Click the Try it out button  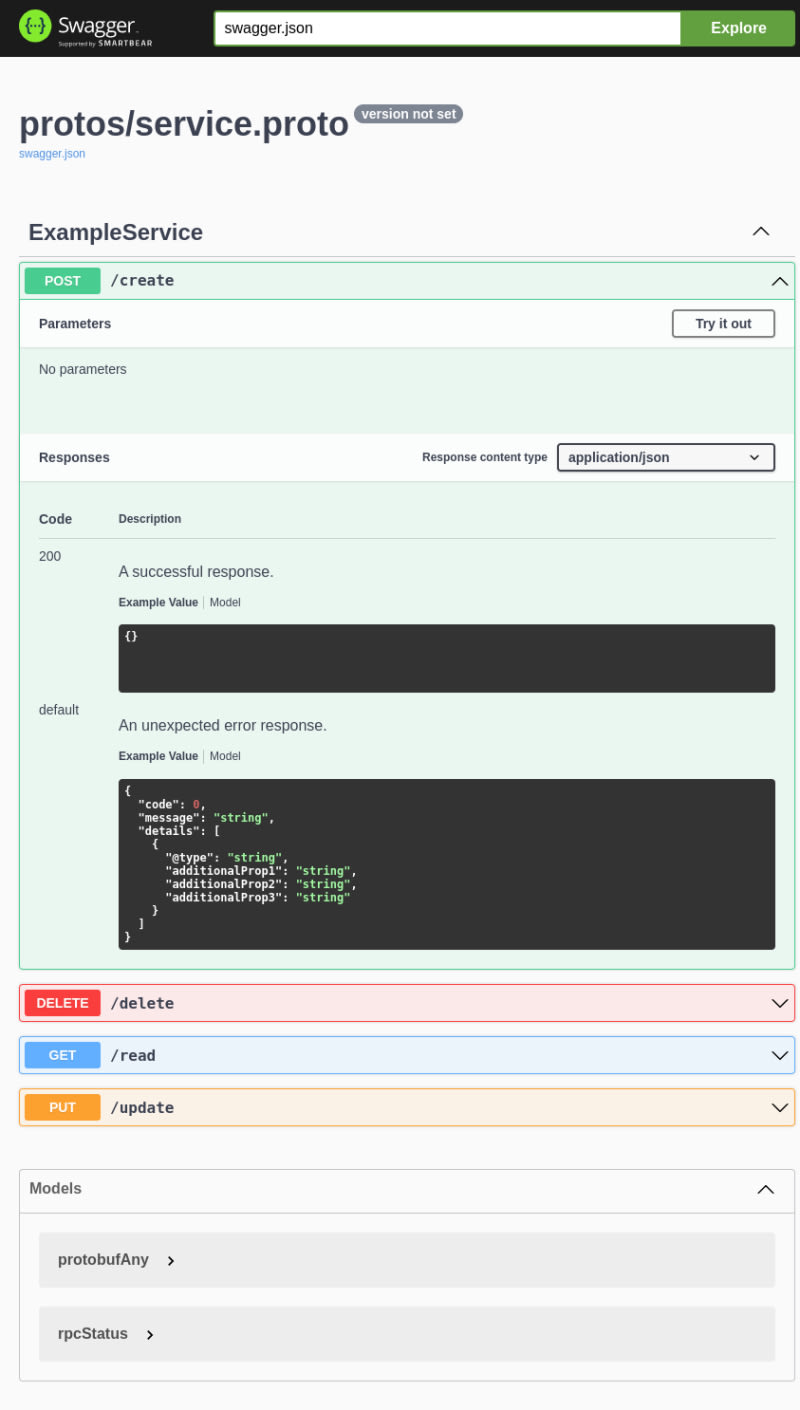click(723, 324)
